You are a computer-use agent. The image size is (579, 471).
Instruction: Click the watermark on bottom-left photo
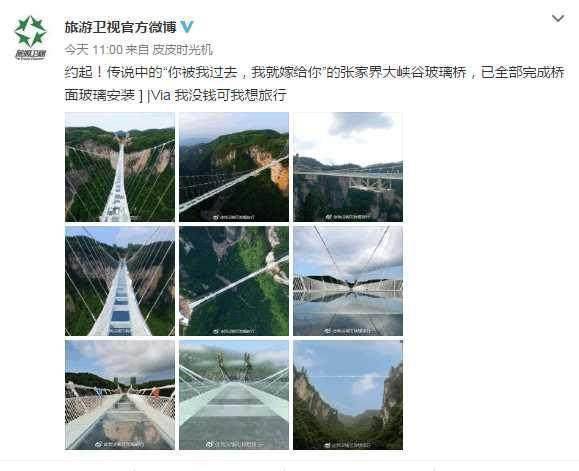pos(120,444)
